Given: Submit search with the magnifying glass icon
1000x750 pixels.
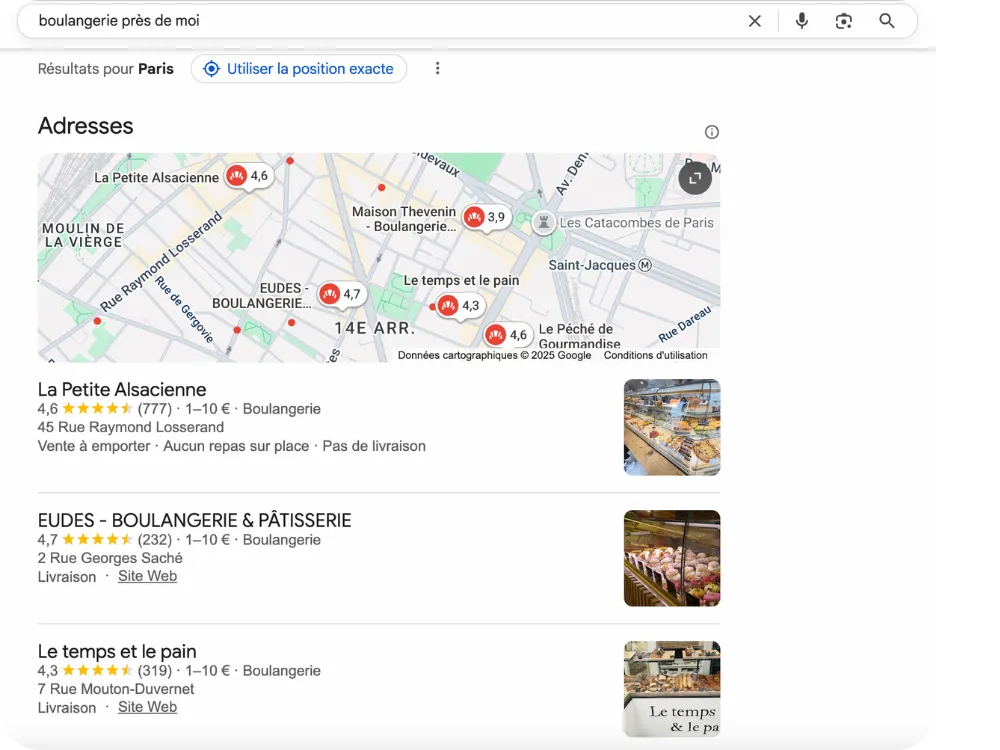Looking at the screenshot, I should pyautogui.click(x=886, y=21).
